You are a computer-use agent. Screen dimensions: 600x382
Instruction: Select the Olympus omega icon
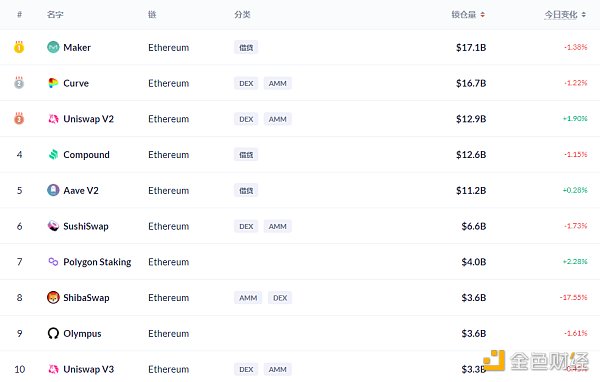tap(53, 333)
